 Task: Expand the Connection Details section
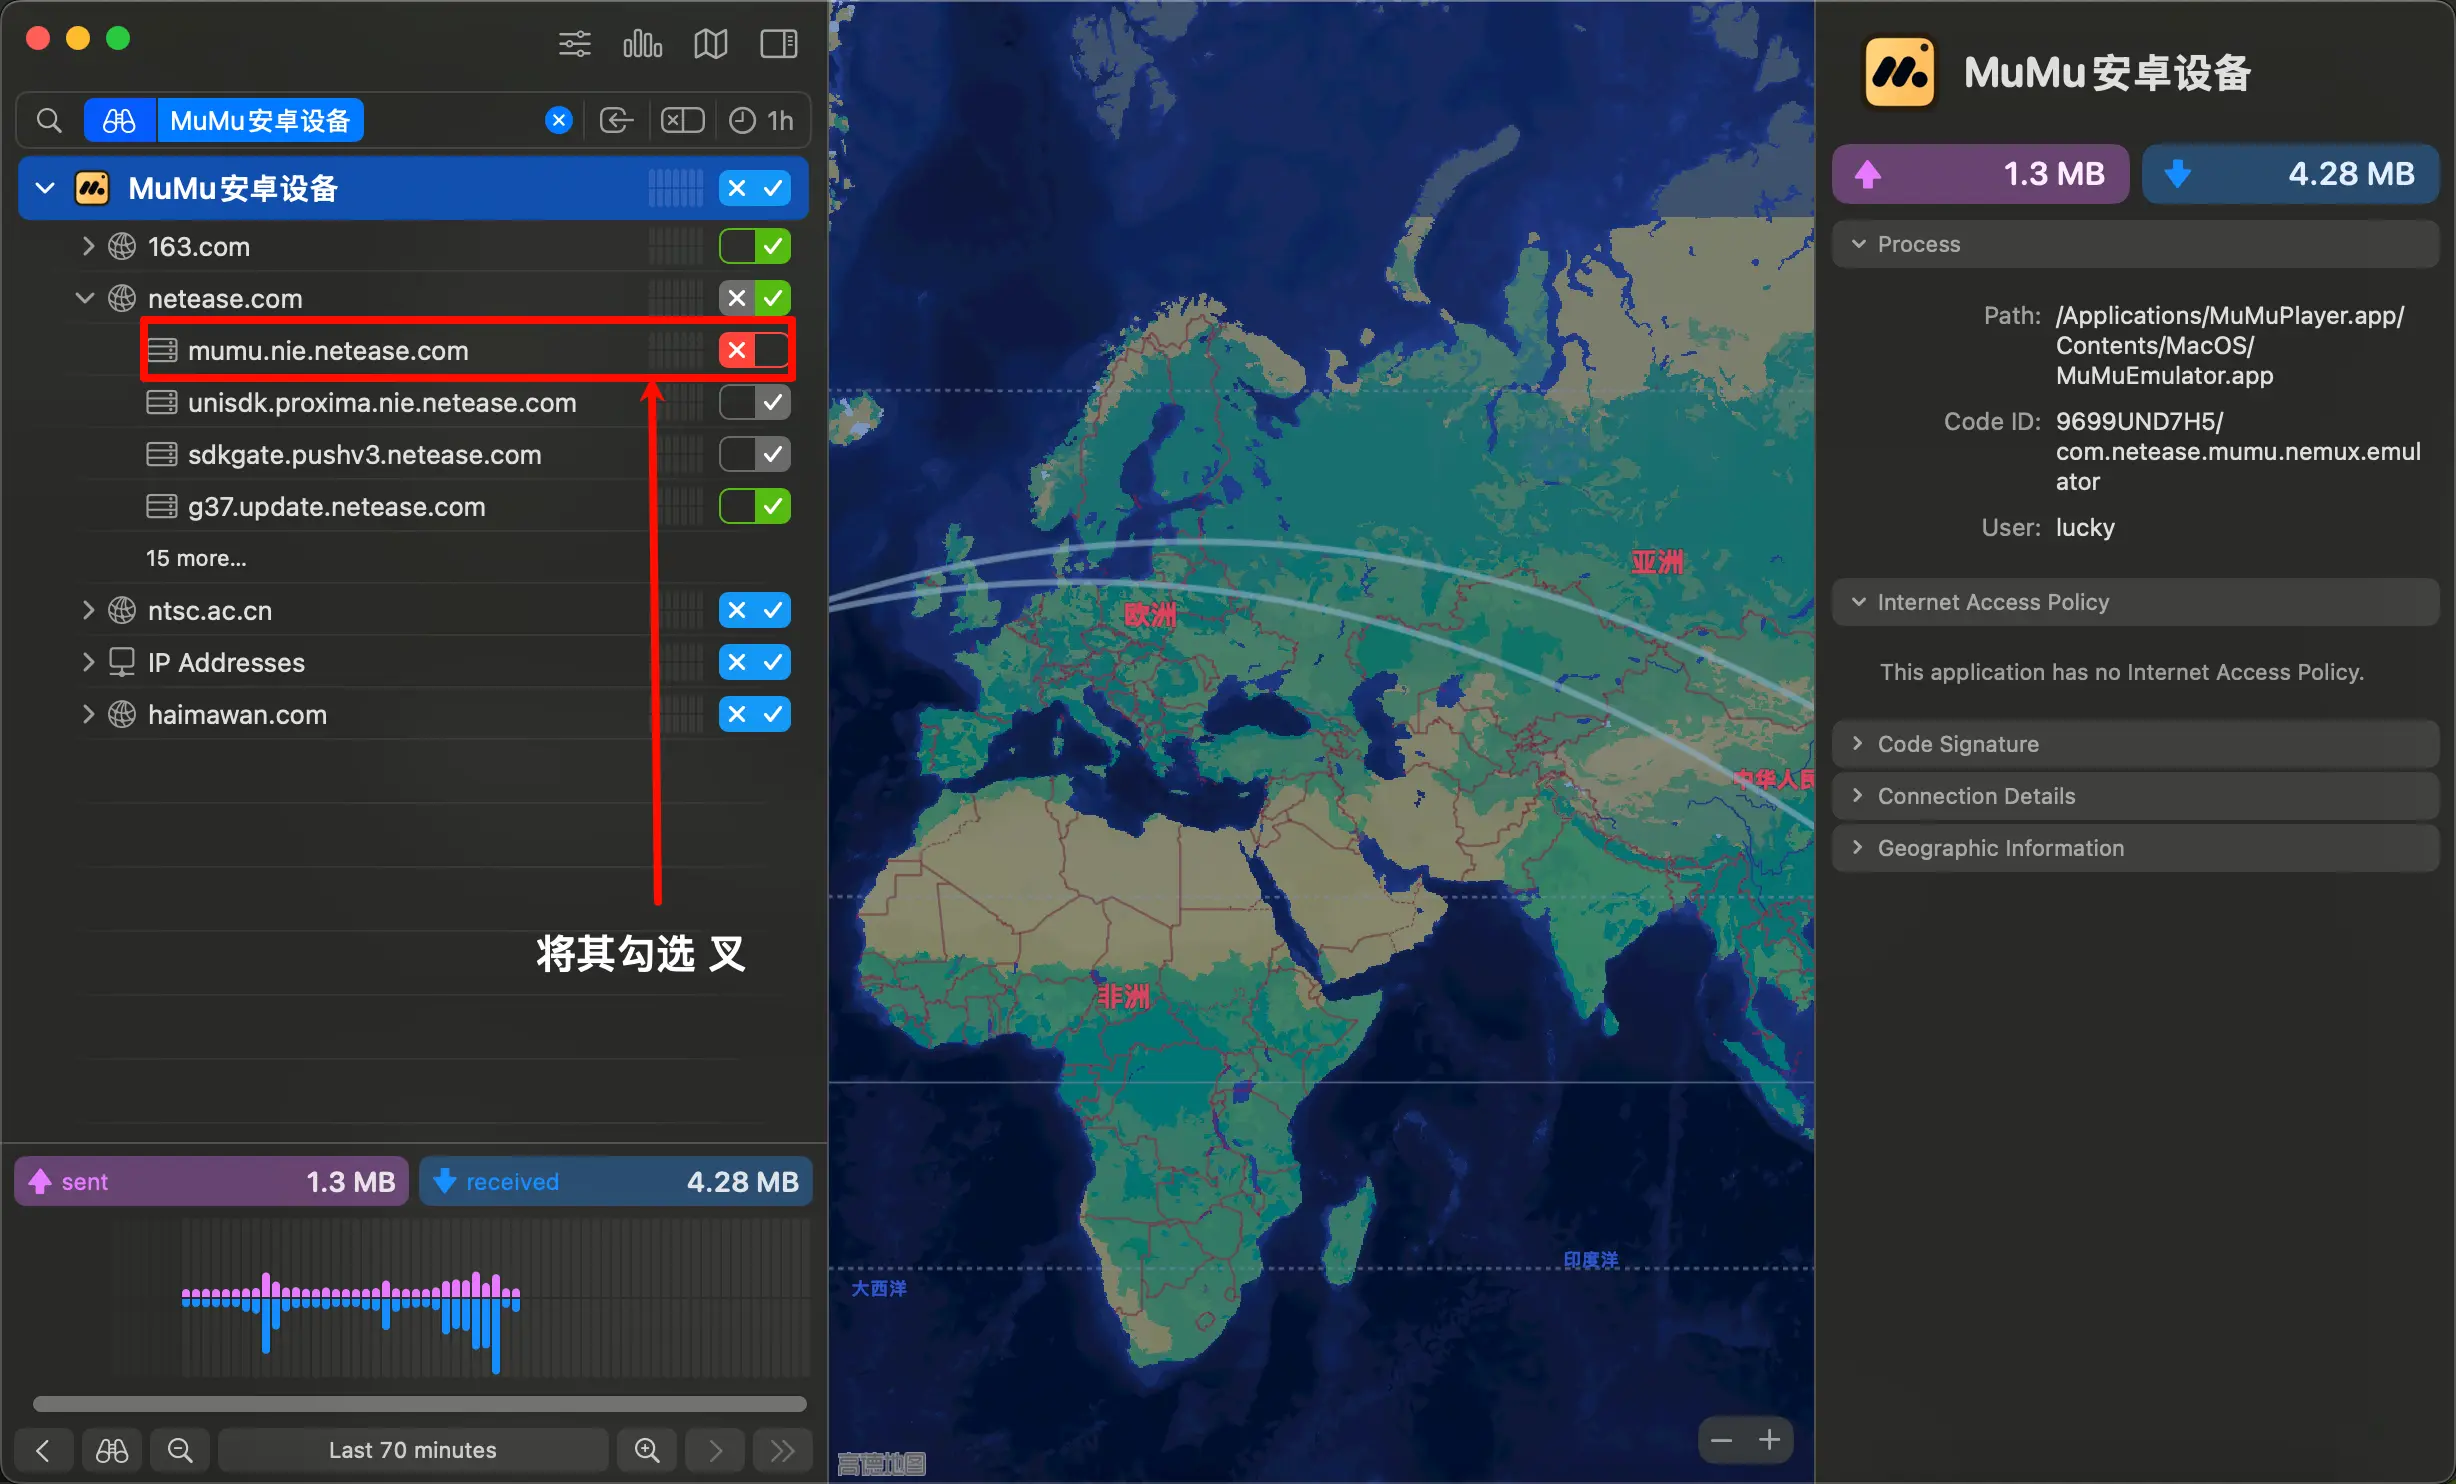click(x=2135, y=796)
